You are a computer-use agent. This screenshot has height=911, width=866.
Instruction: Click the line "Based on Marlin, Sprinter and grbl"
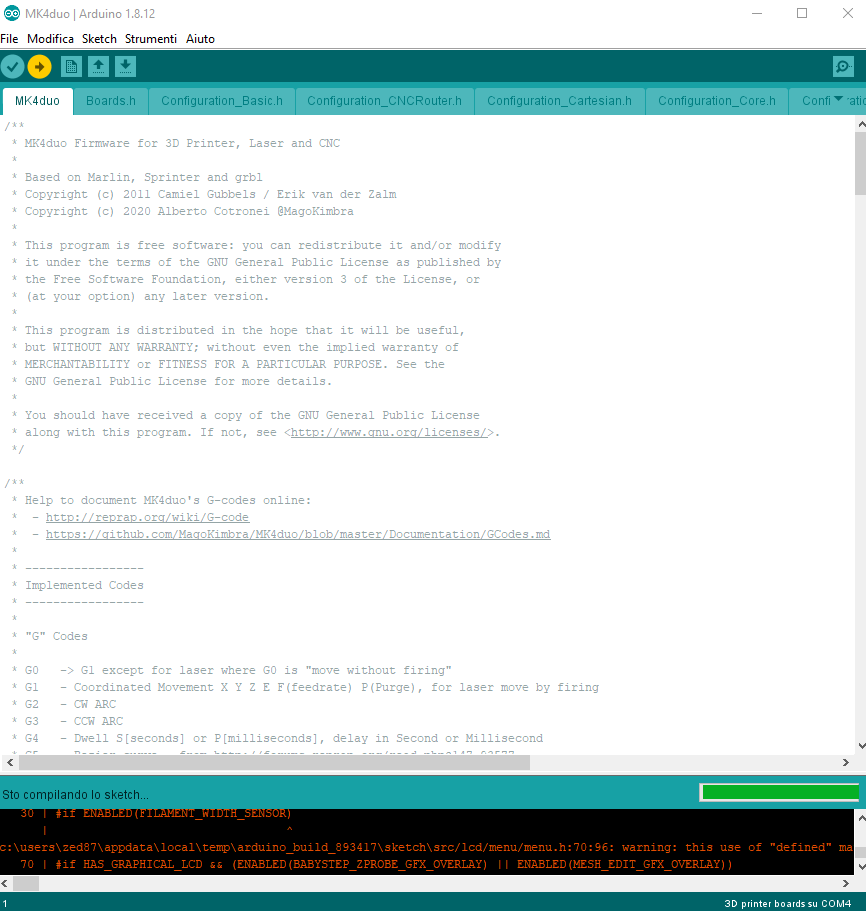click(x=143, y=177)
